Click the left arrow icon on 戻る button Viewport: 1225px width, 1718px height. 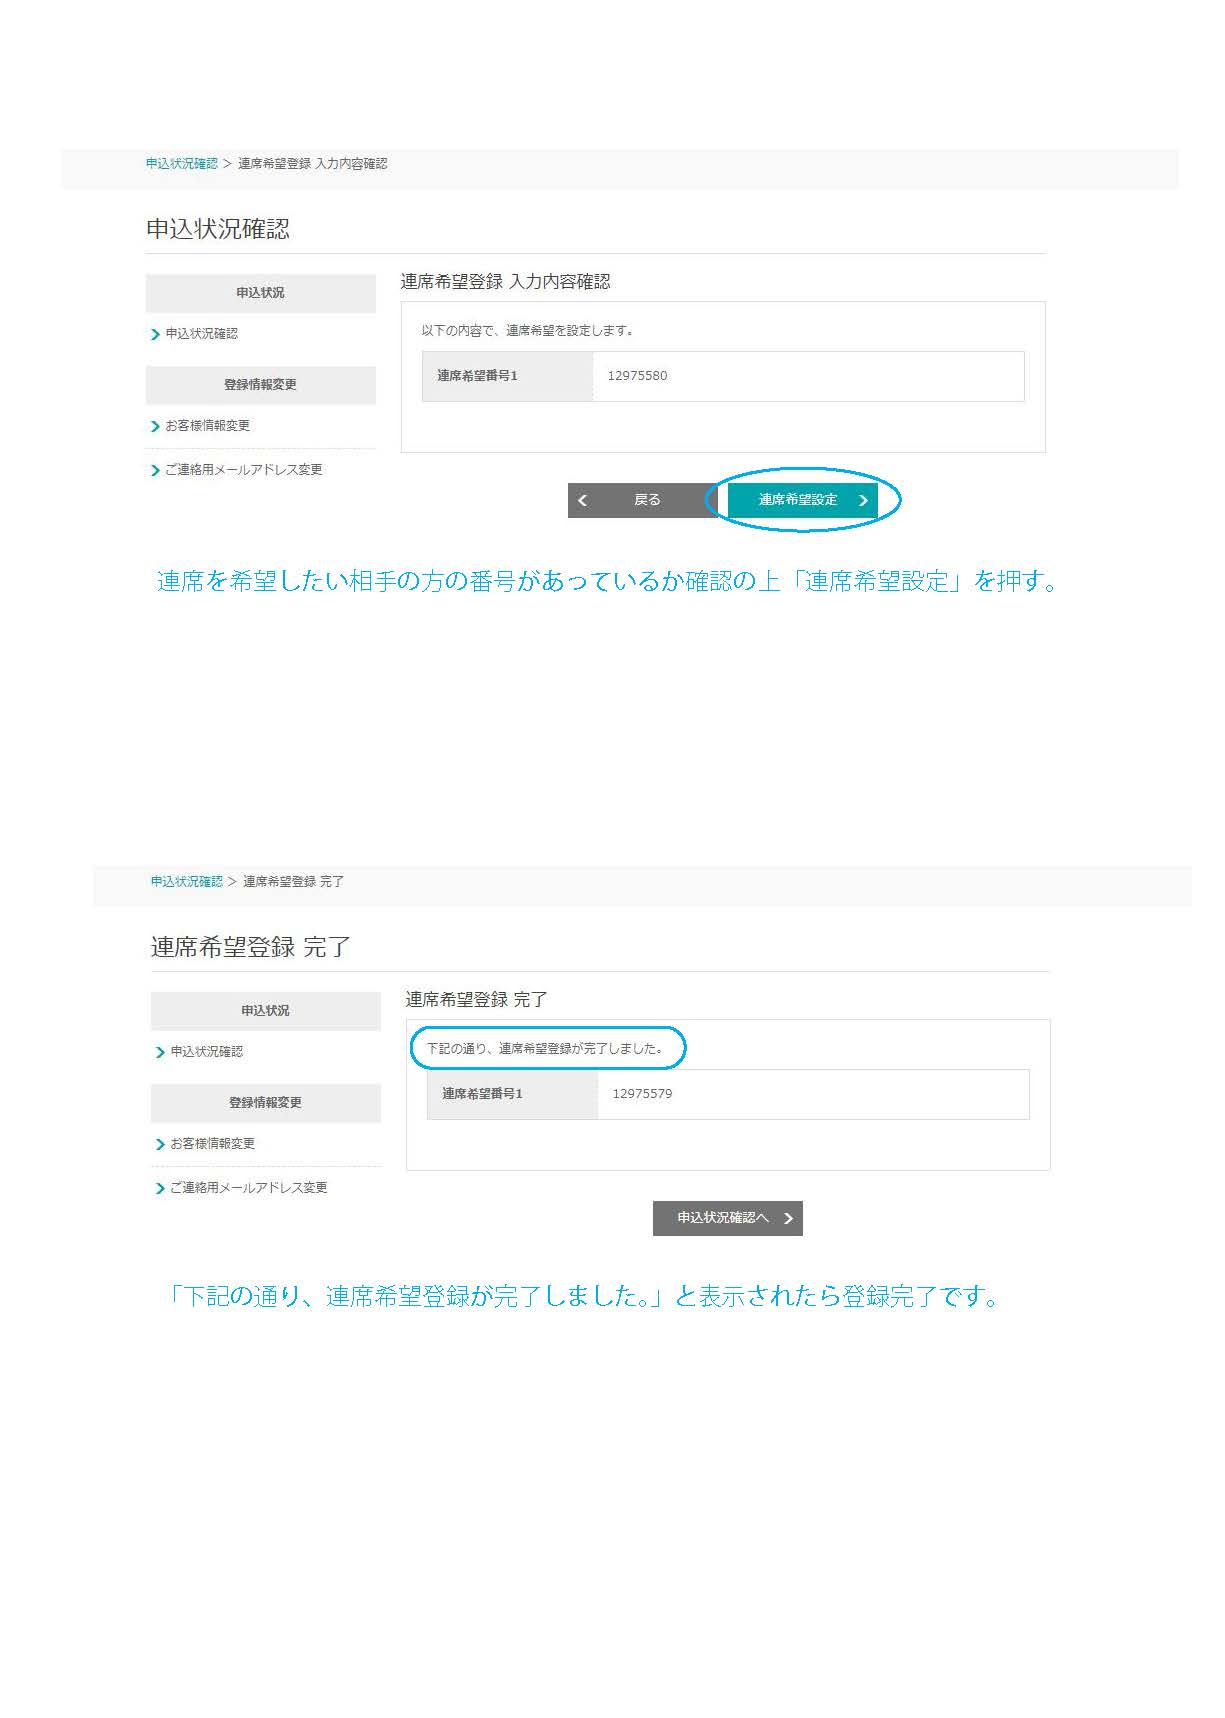[583, 500]
